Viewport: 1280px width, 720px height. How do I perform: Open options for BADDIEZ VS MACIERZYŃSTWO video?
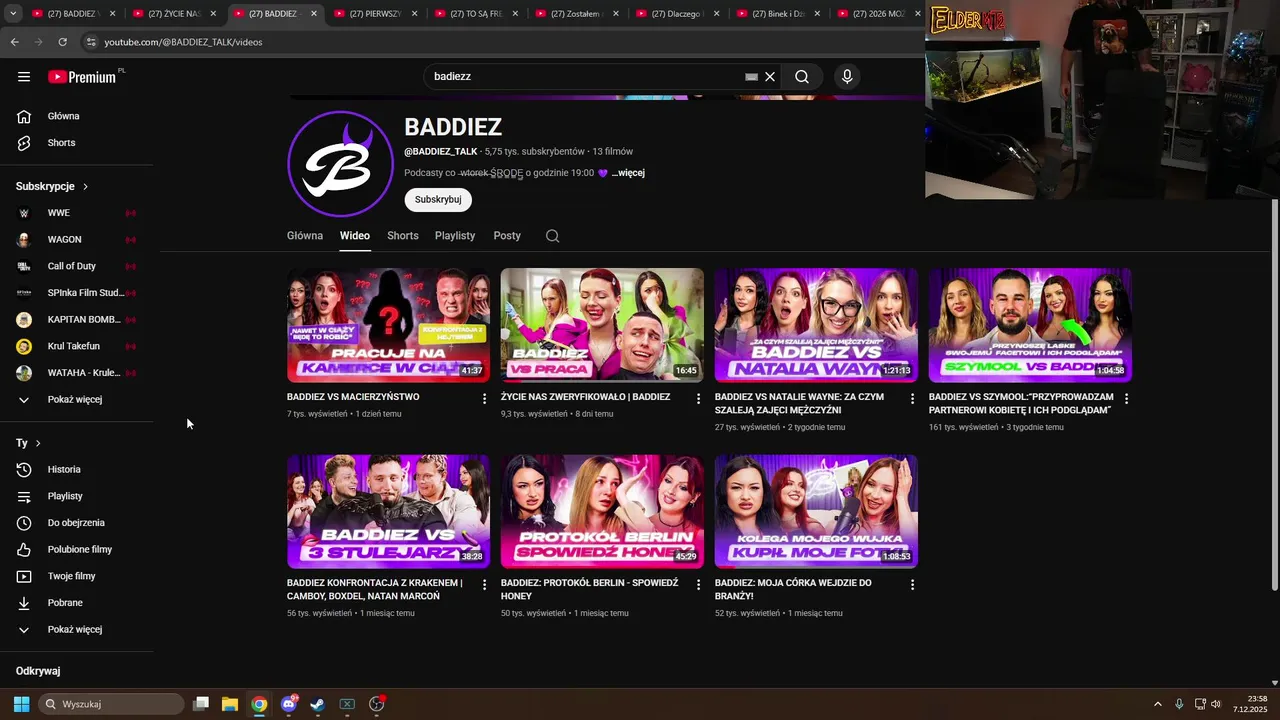tap(484, 399)
